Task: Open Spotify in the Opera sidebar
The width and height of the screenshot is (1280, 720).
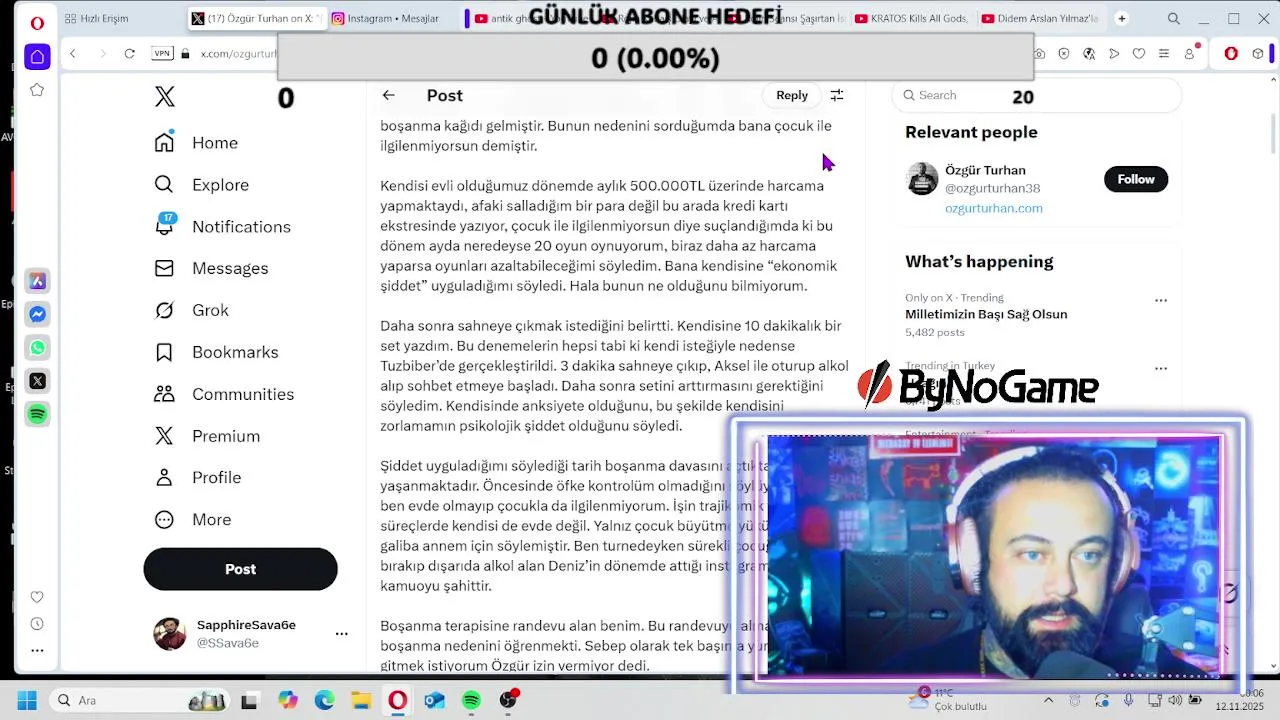Action: 37,414
